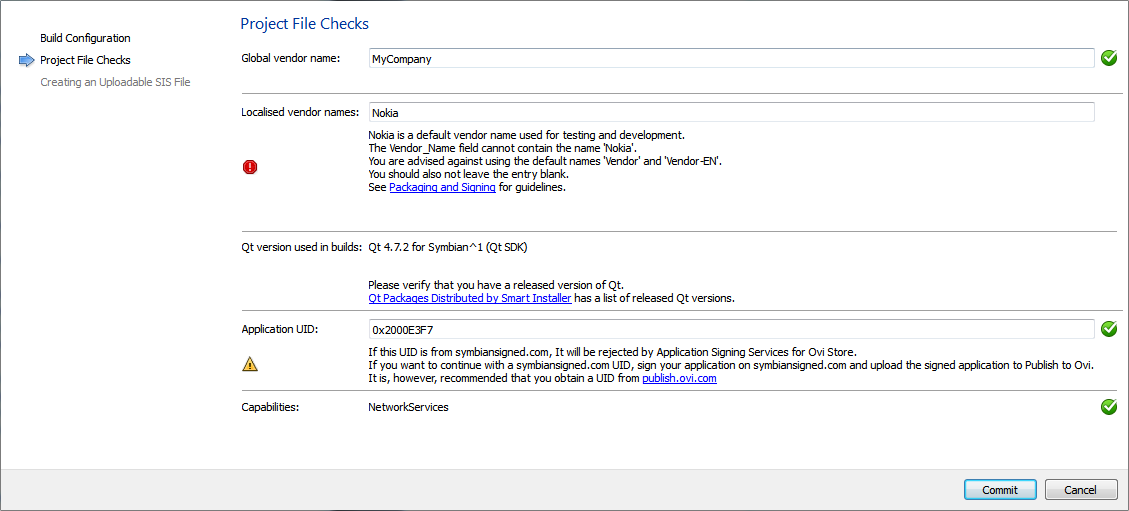This screenshot has height=511, width=1129.
Task: Click the Project File Checks heading
Action: pyautogui.click(x=305, y=24)
